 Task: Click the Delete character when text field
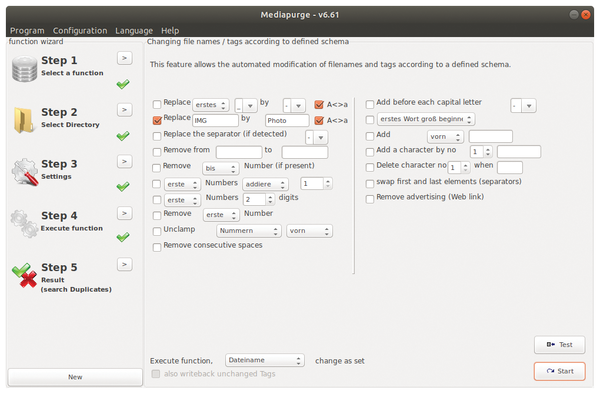(x=510, y=168)
